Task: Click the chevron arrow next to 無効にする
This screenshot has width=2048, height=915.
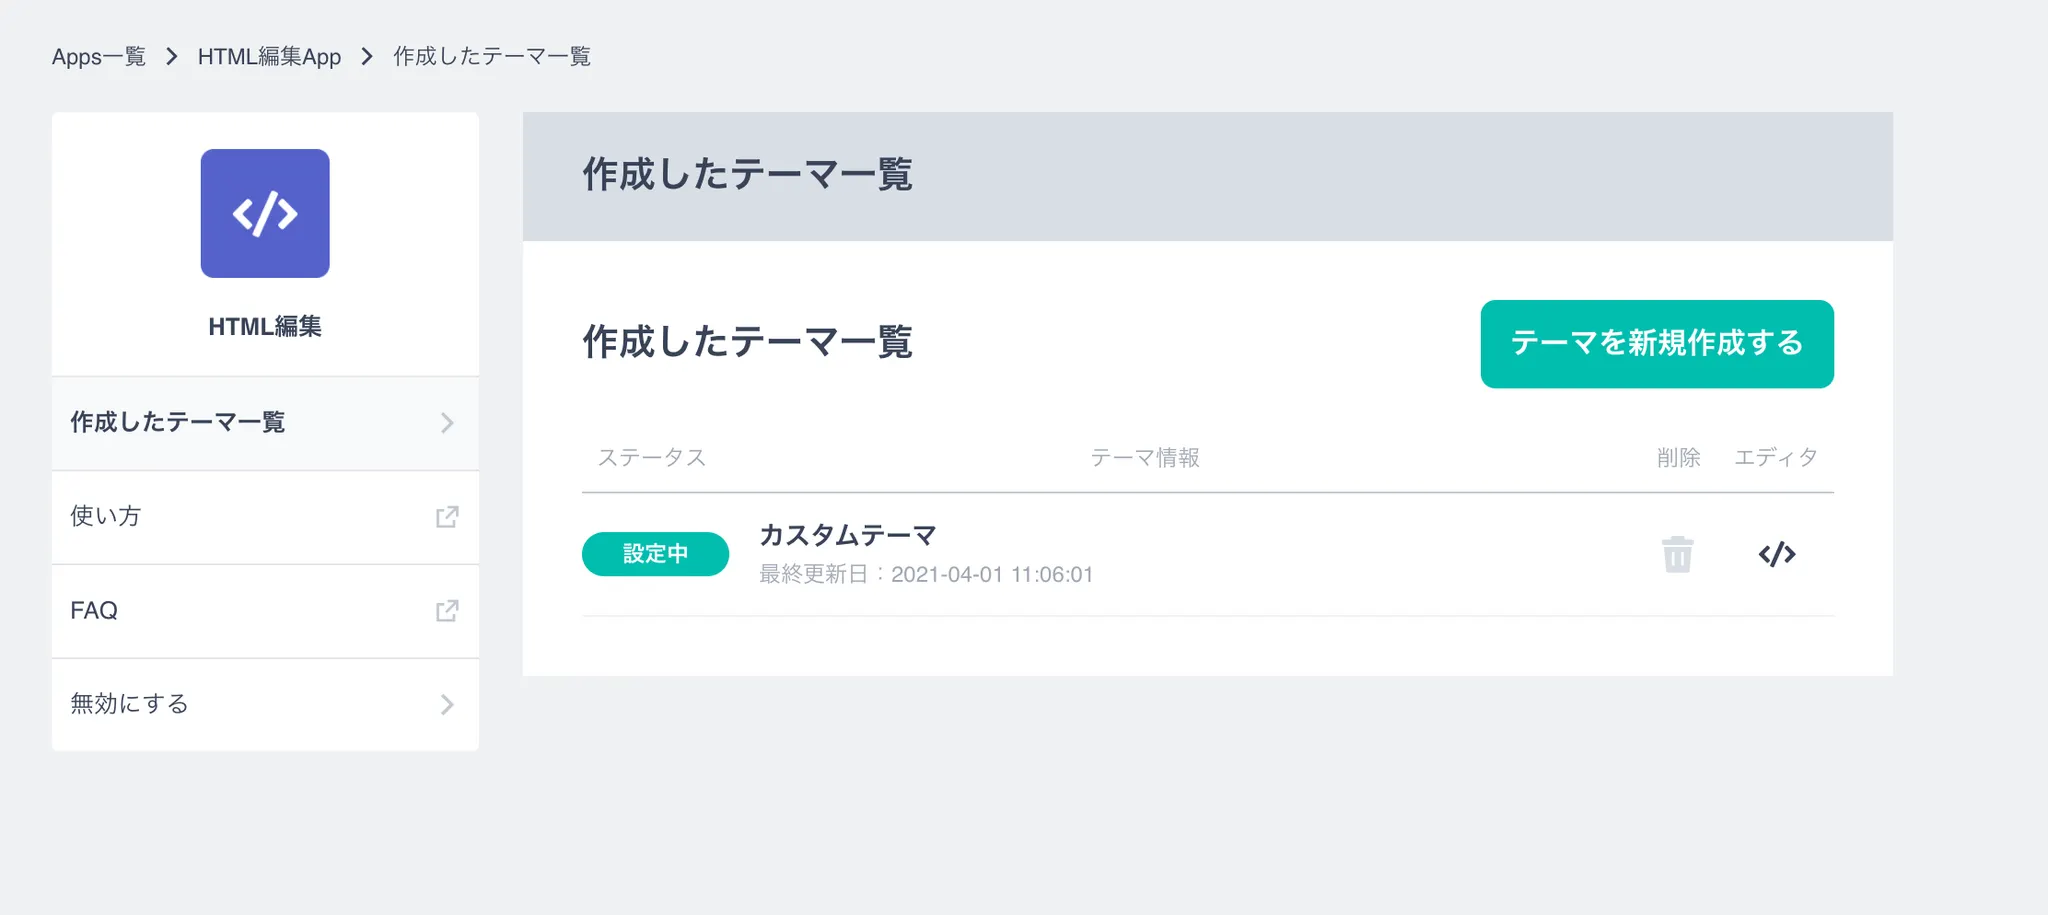Action: coord(447,705)
